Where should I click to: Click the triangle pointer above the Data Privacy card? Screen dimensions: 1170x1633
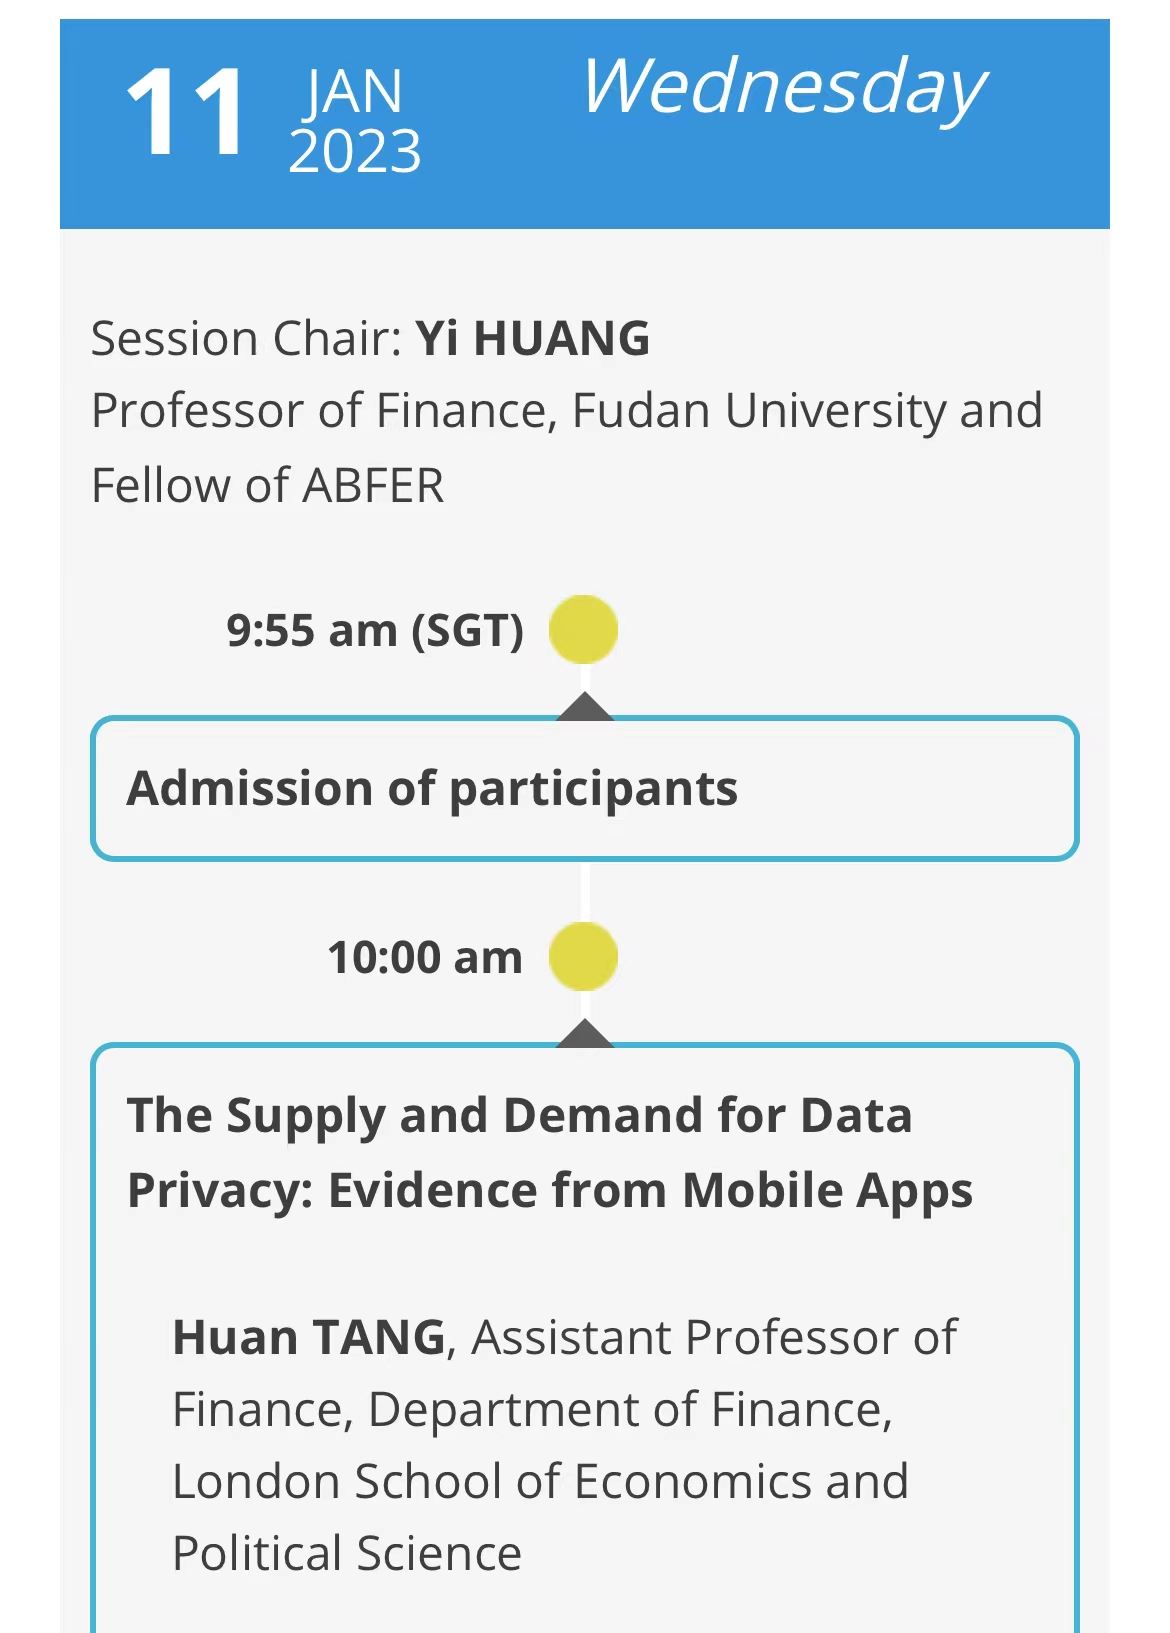coord(585,1033)
